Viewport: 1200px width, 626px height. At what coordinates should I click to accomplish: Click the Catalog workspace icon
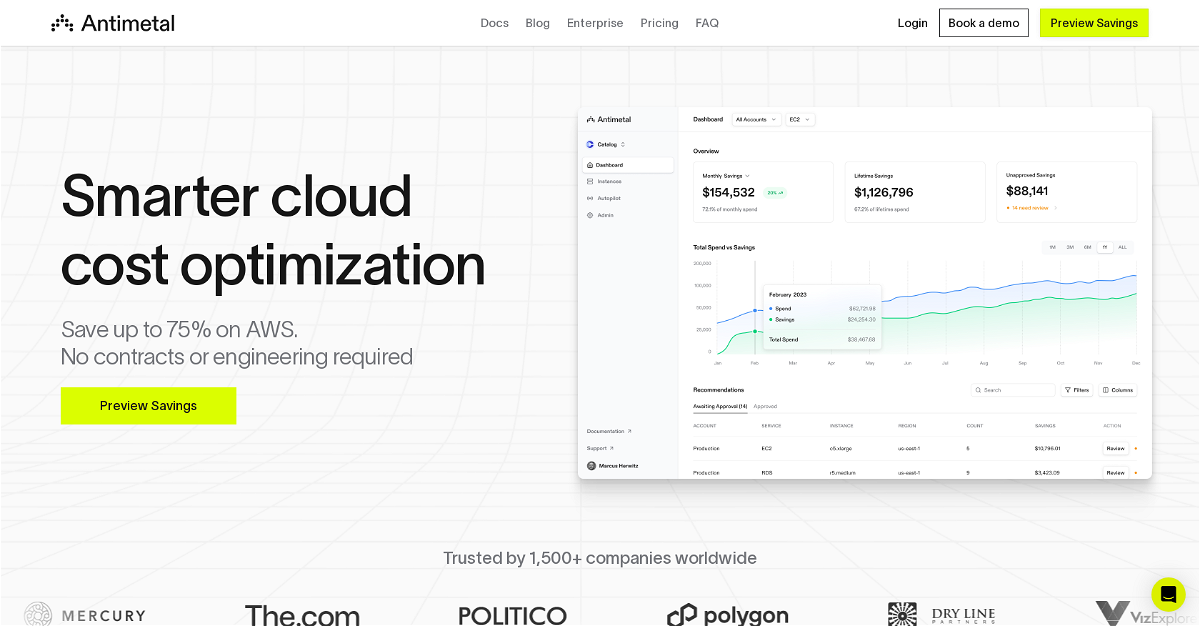point(590,144)
